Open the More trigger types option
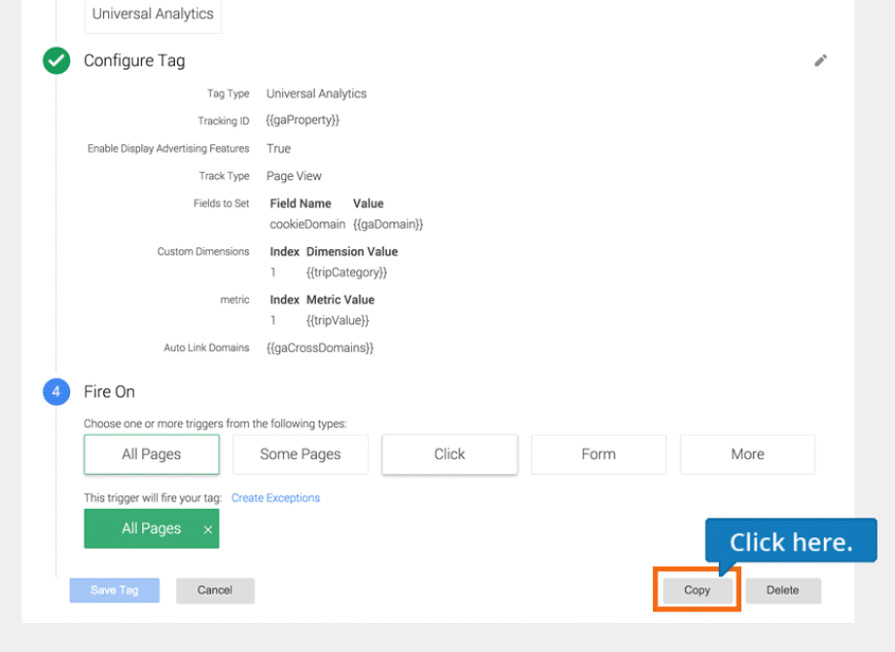Screen dimensions: 895x652 748,454
